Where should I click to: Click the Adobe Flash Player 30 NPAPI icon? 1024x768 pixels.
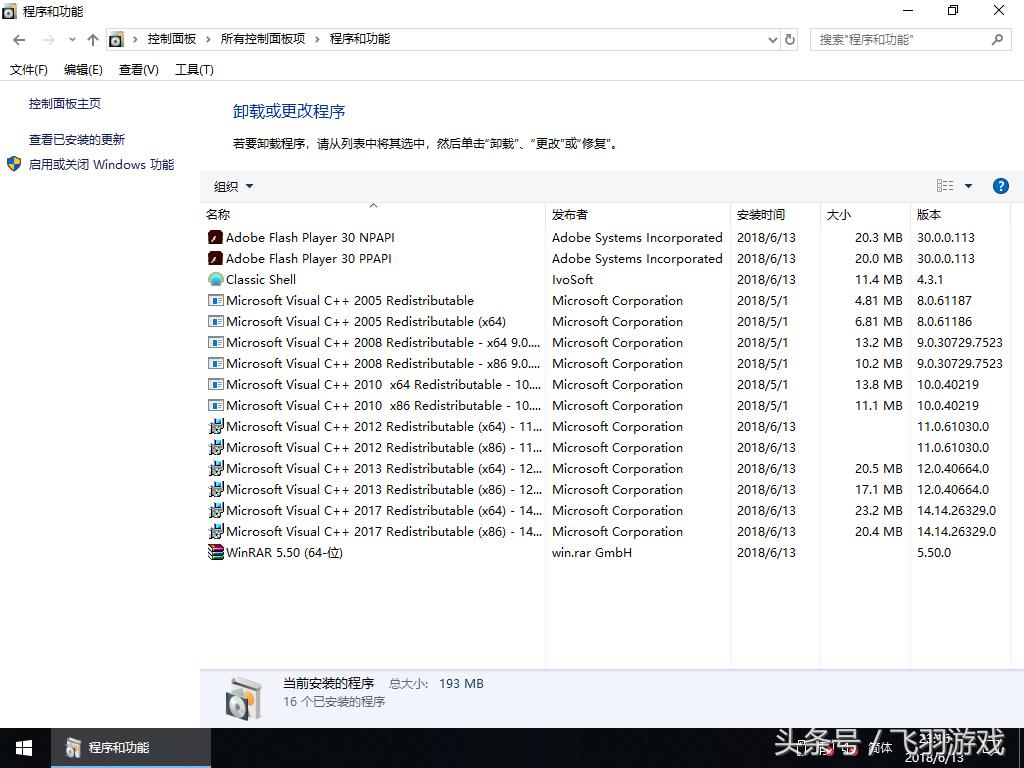point(215,238)
